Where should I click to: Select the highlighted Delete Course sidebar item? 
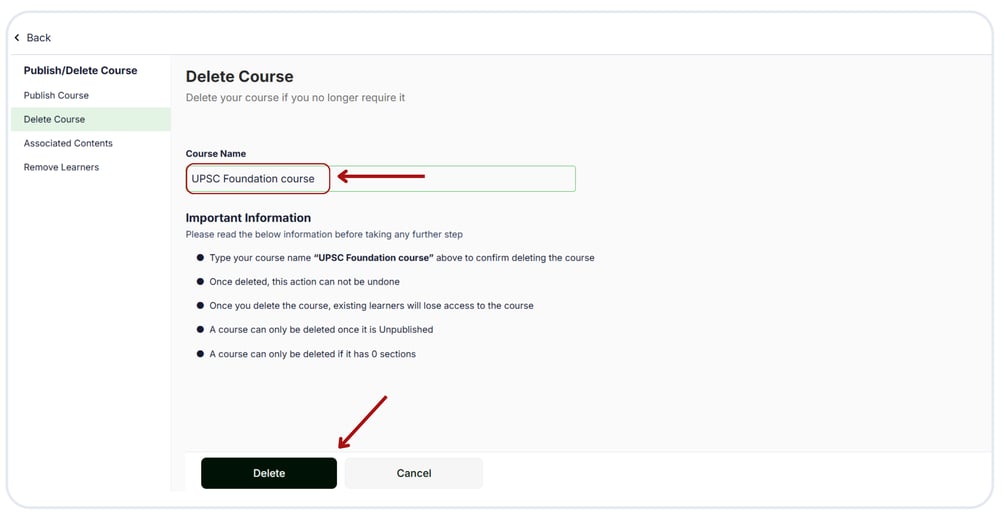tap(90, 119)
